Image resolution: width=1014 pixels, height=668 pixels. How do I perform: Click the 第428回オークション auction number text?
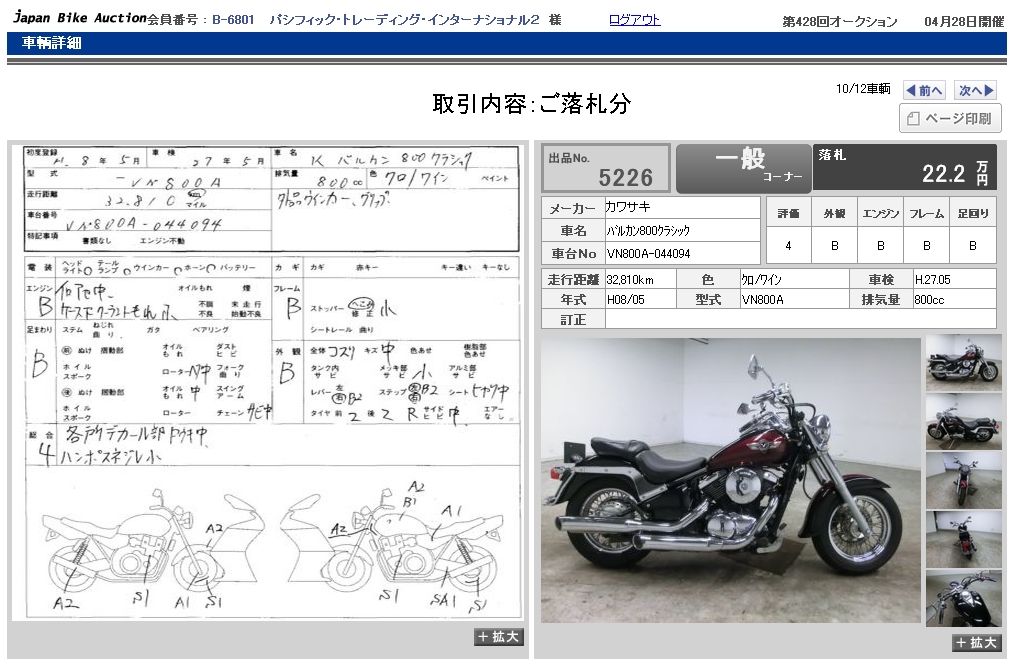[x=839, y=21]
